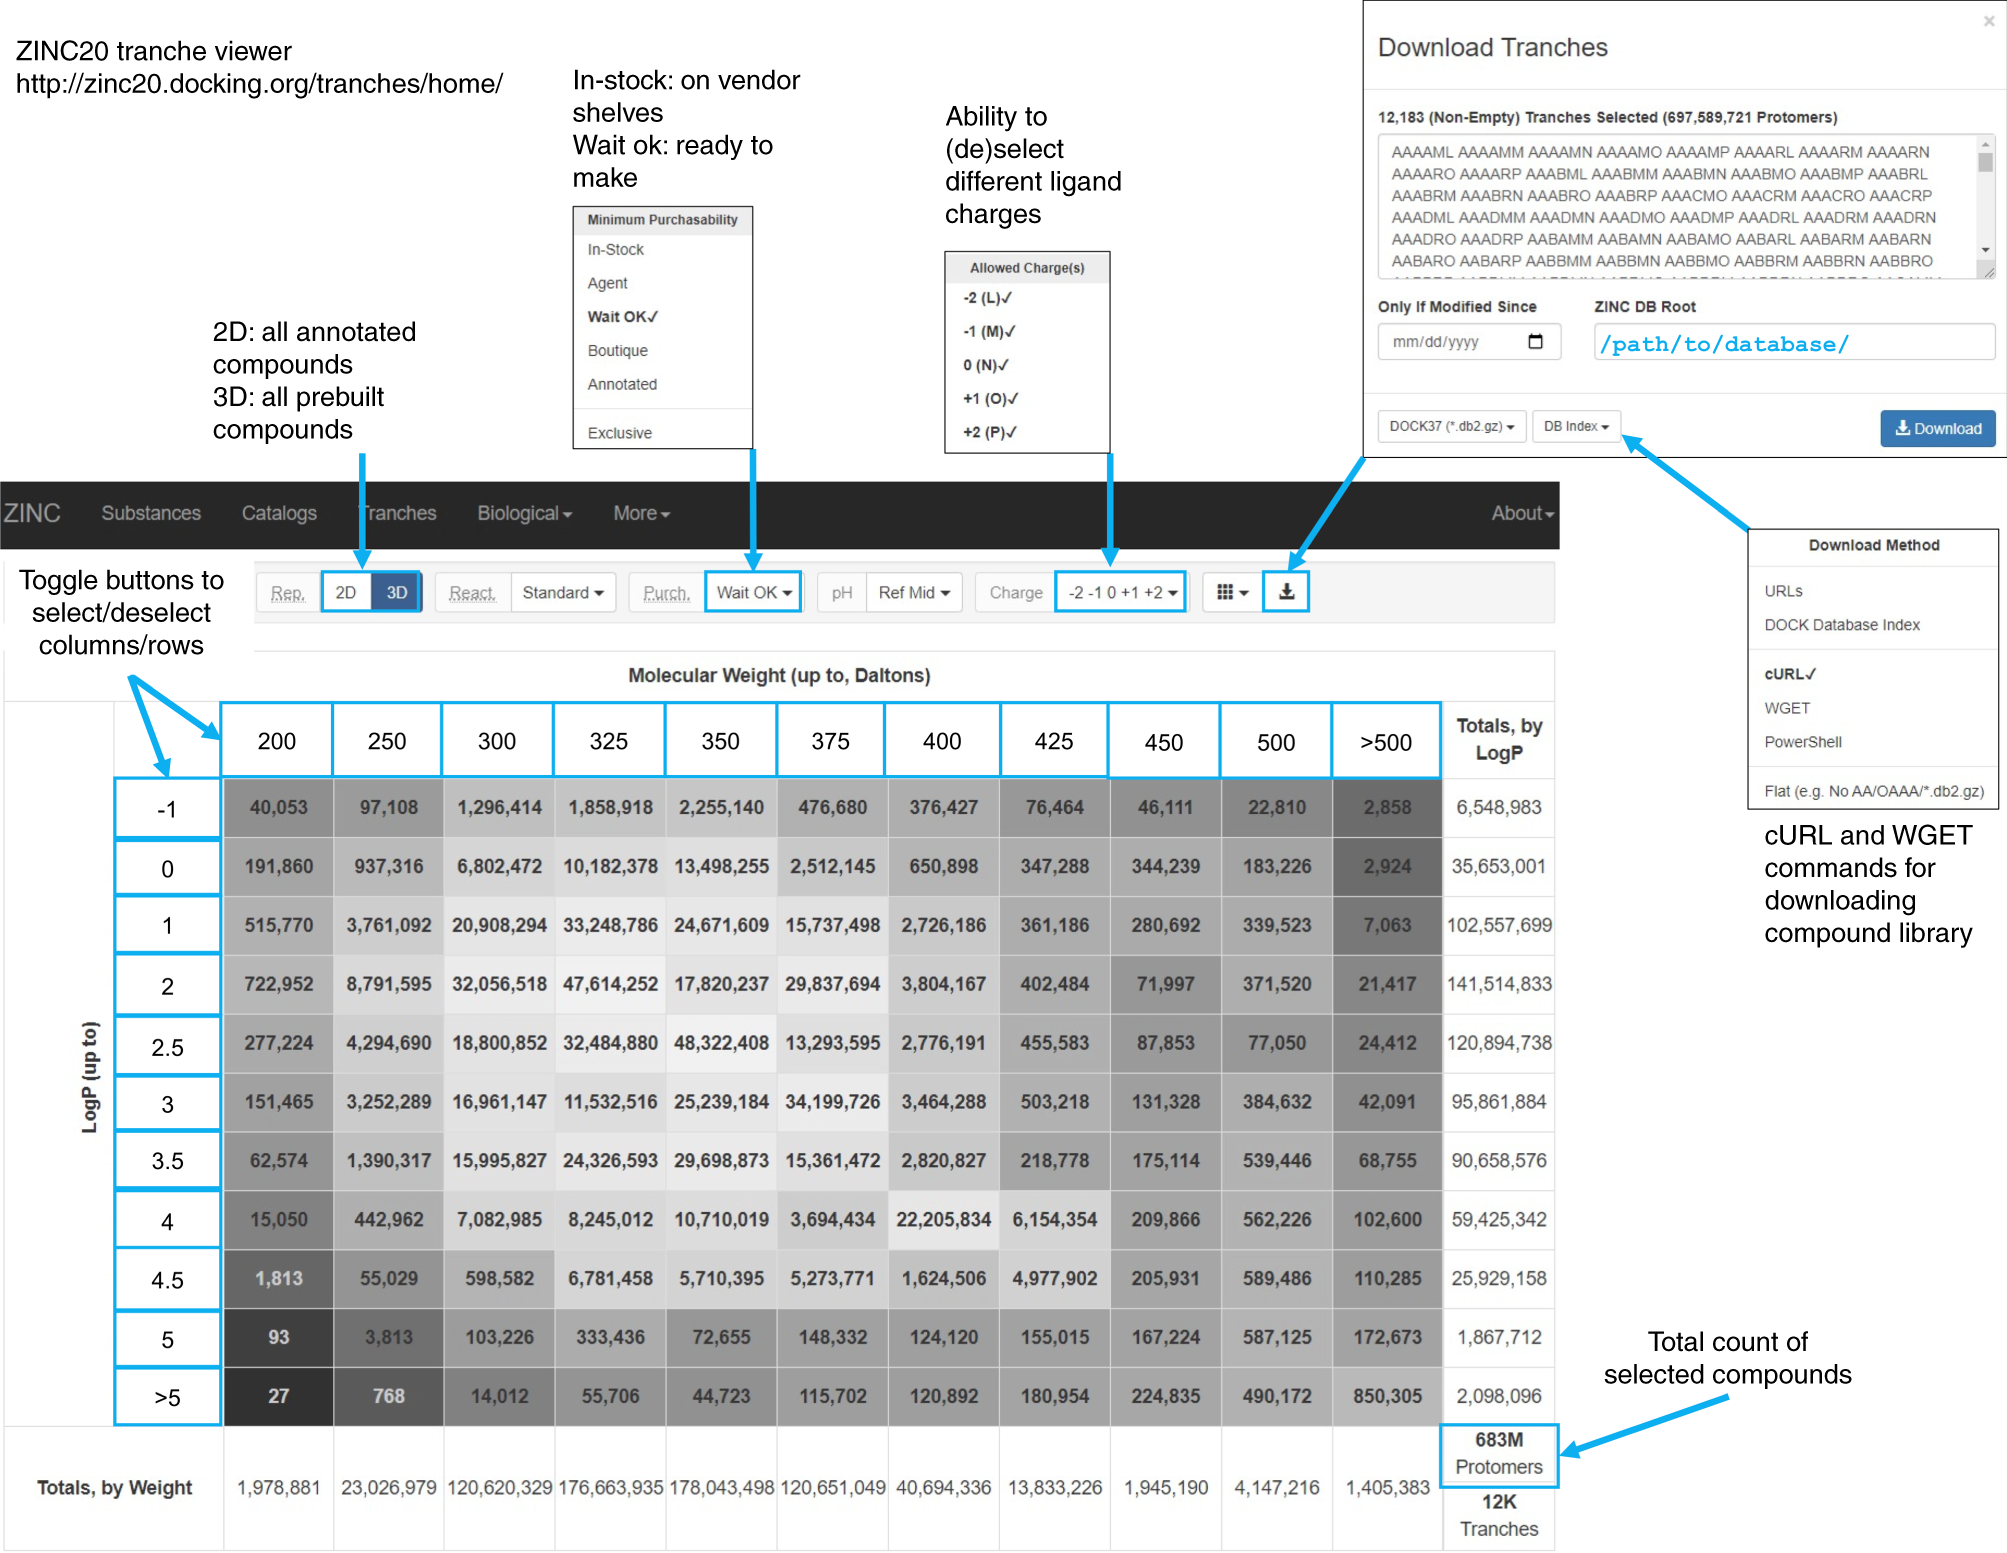The width and height of the screenshot is (2007, 1553).
Task: Click the download tranches icon button
Action: (1286, 592)
